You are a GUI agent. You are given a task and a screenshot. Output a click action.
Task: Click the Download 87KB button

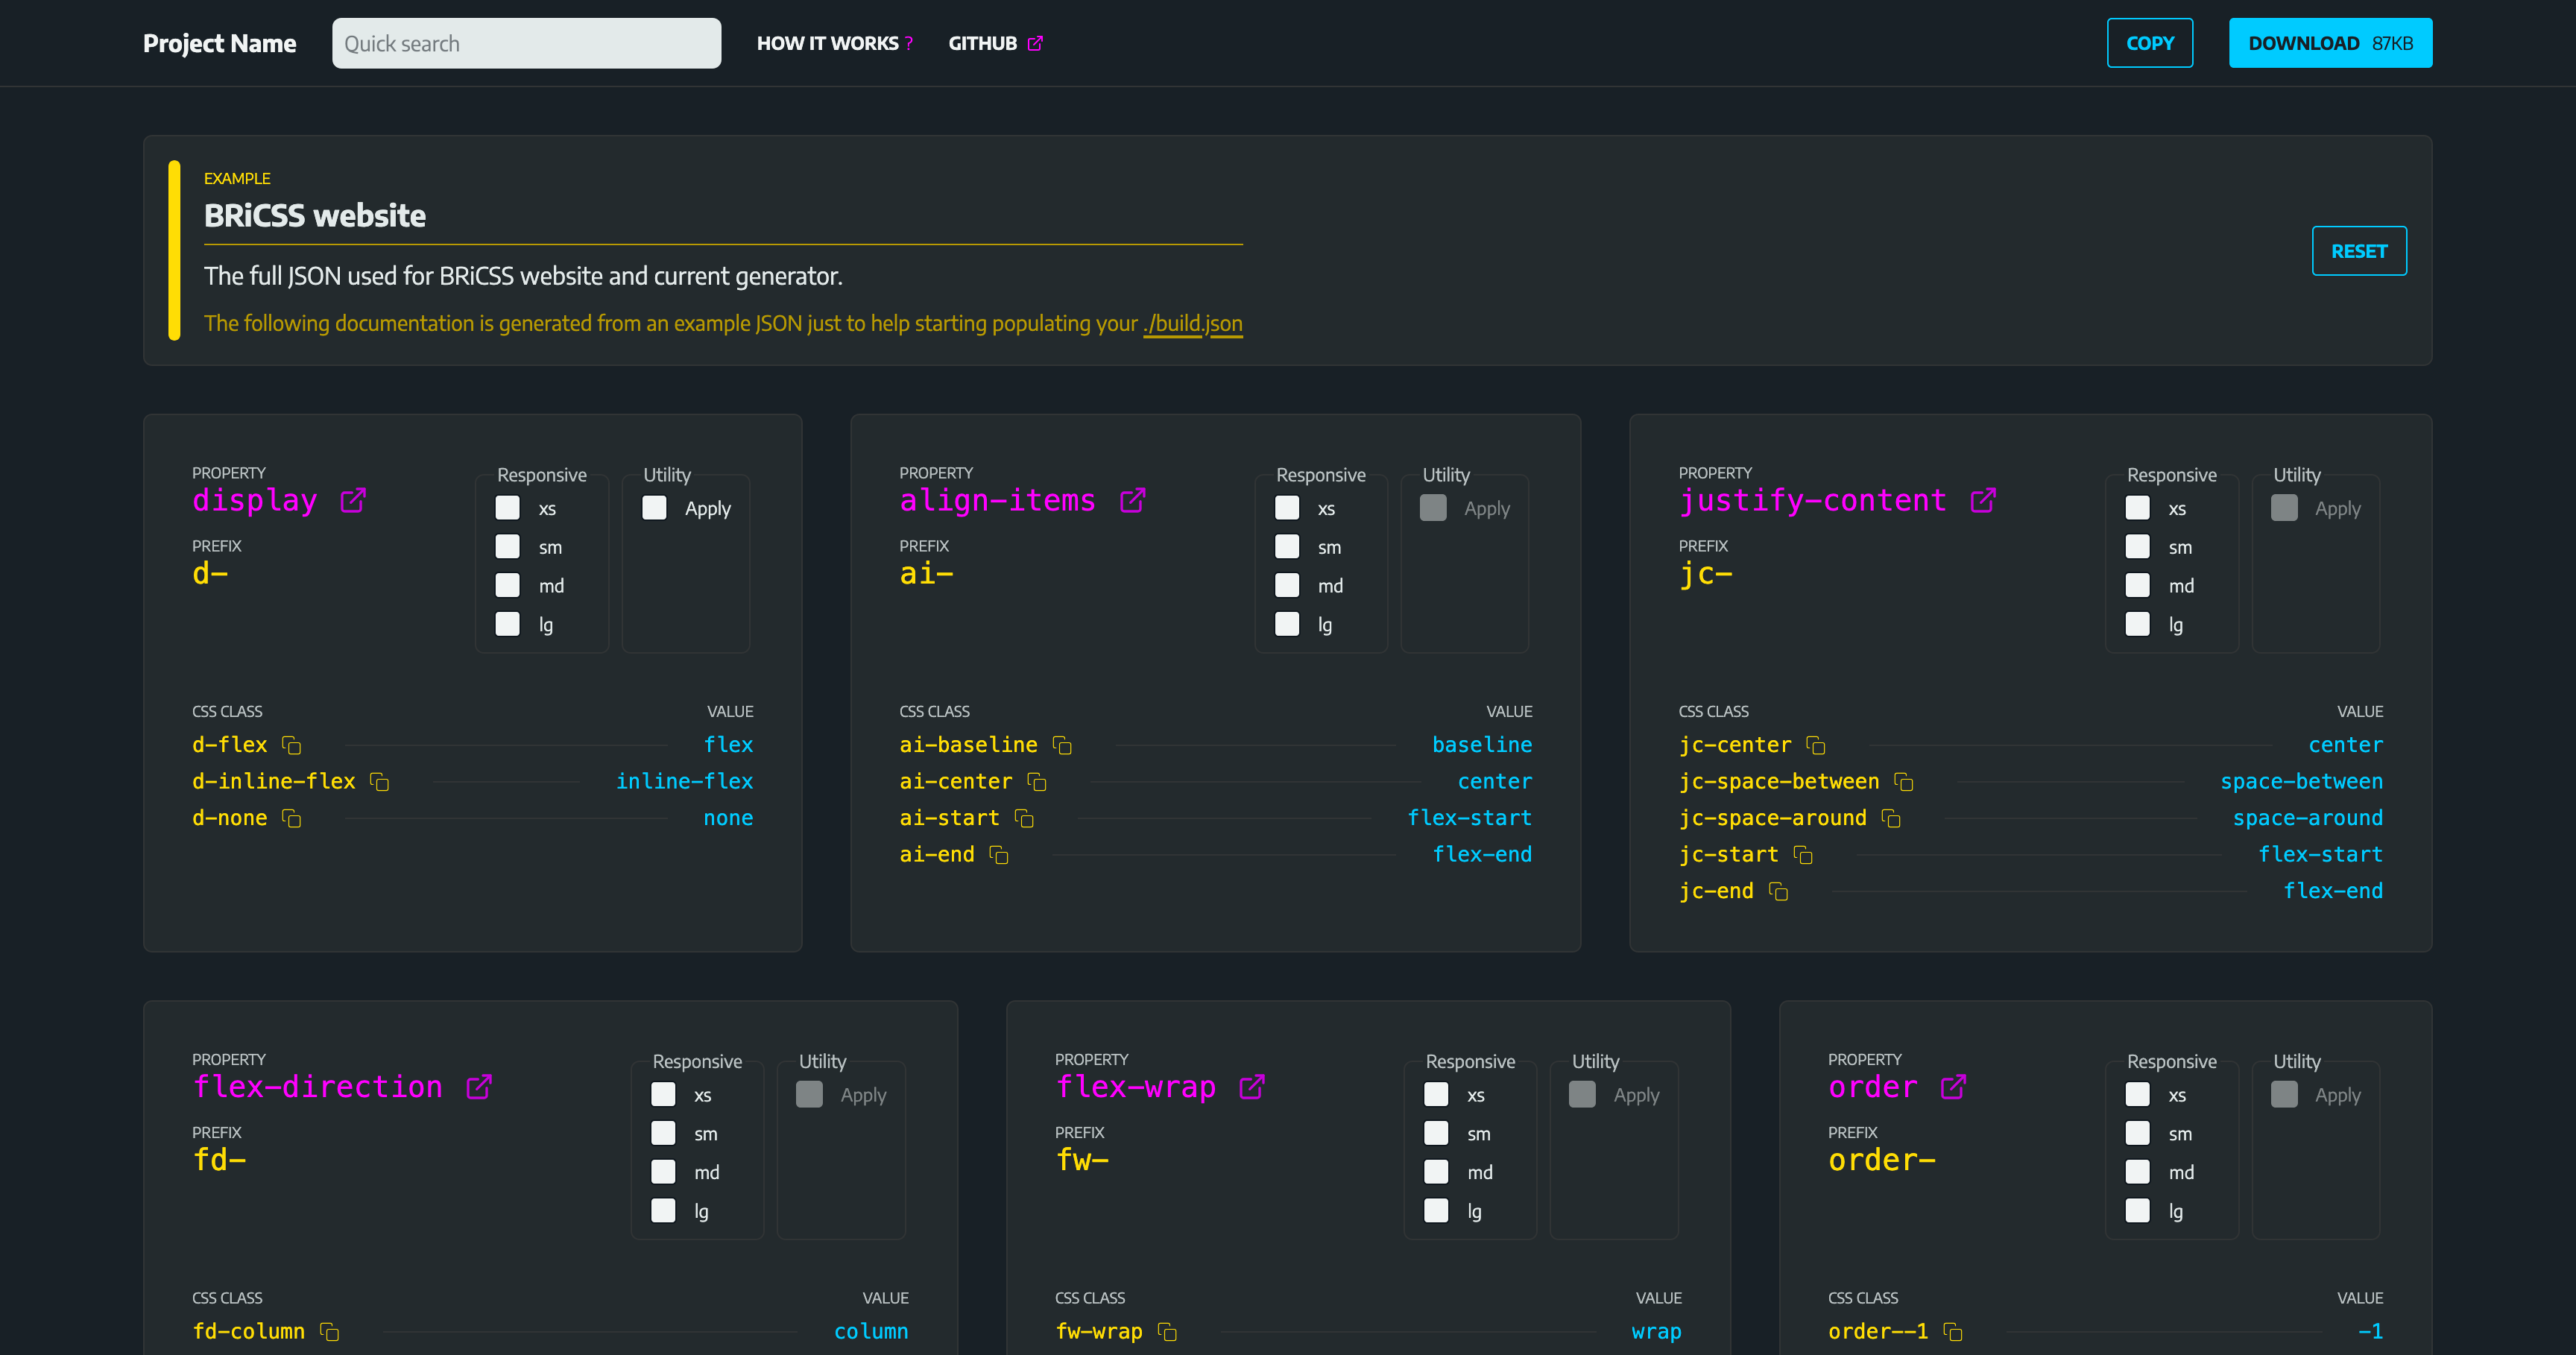(x=2330, y=43)
